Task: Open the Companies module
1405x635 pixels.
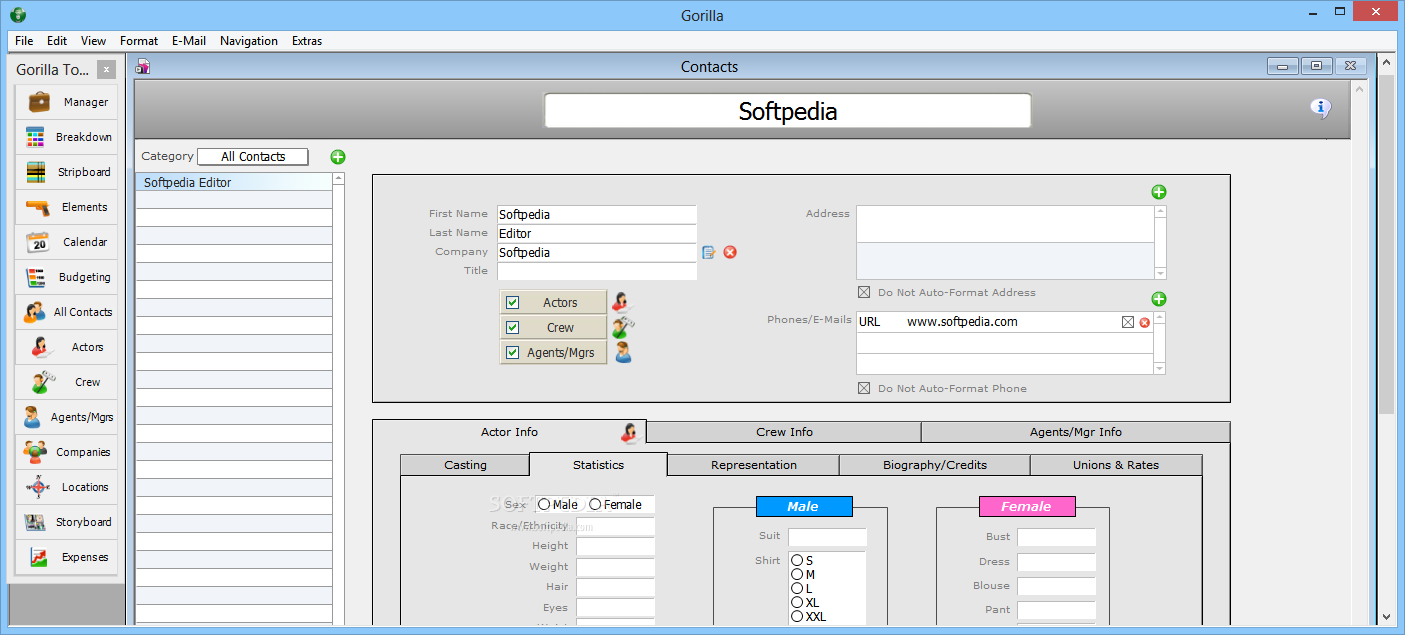Action: tap(67, 452)
